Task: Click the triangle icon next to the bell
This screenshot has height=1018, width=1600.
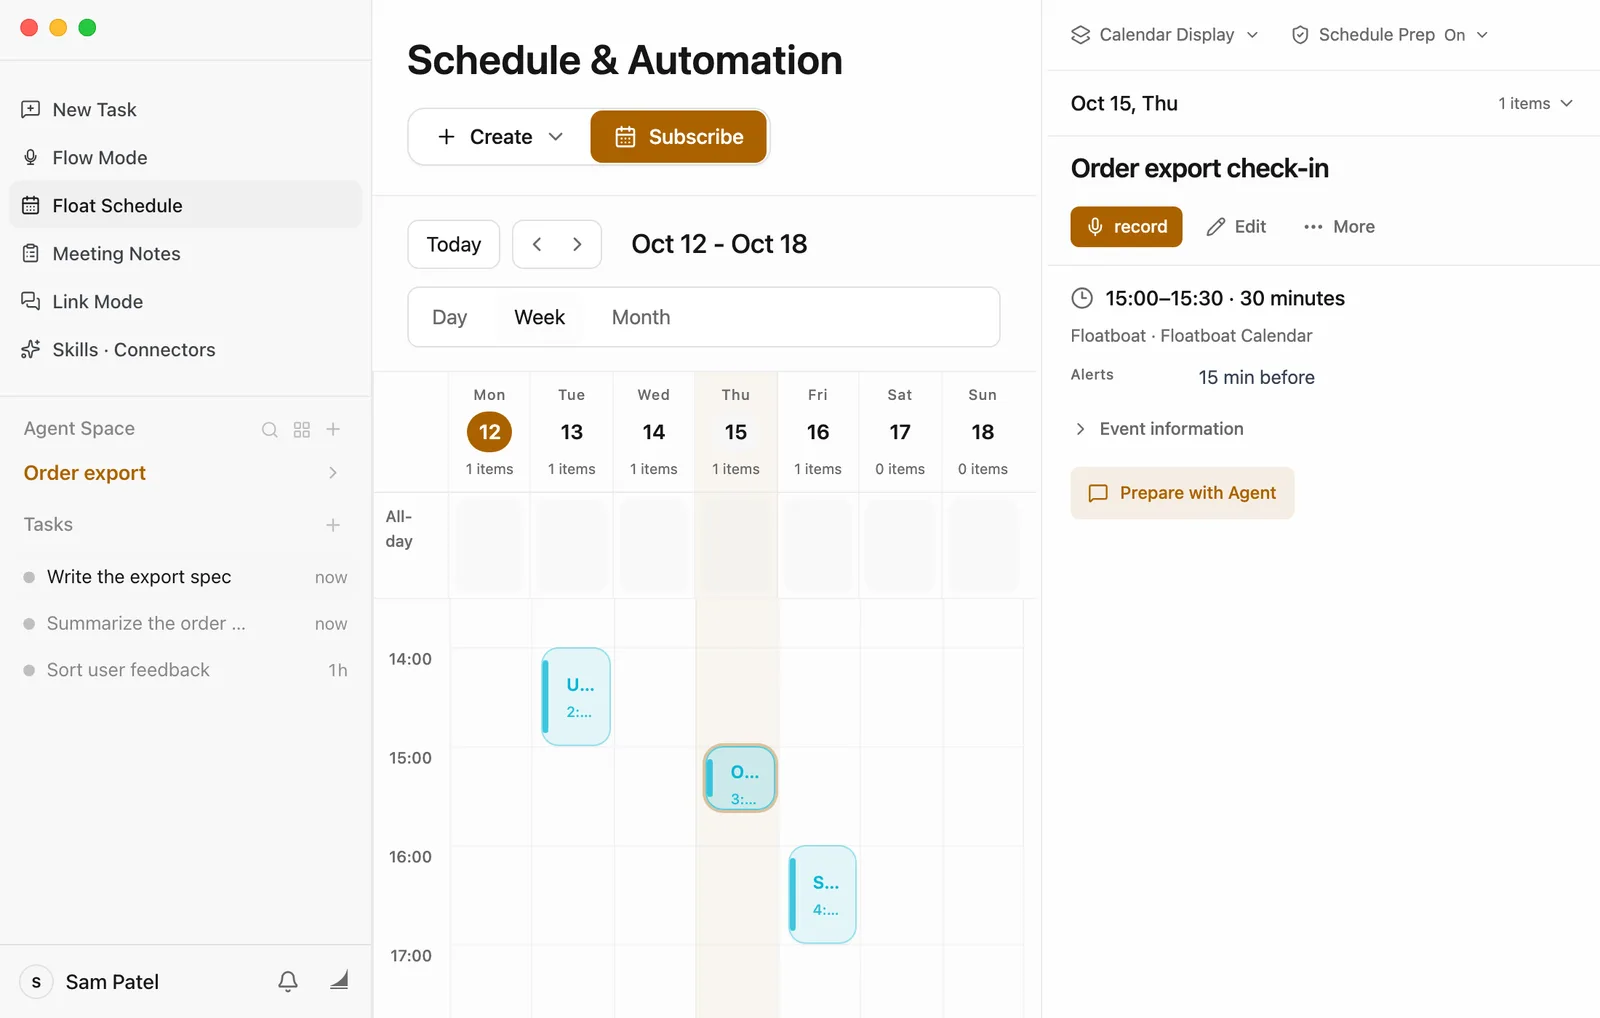Action: click(339, 980)
